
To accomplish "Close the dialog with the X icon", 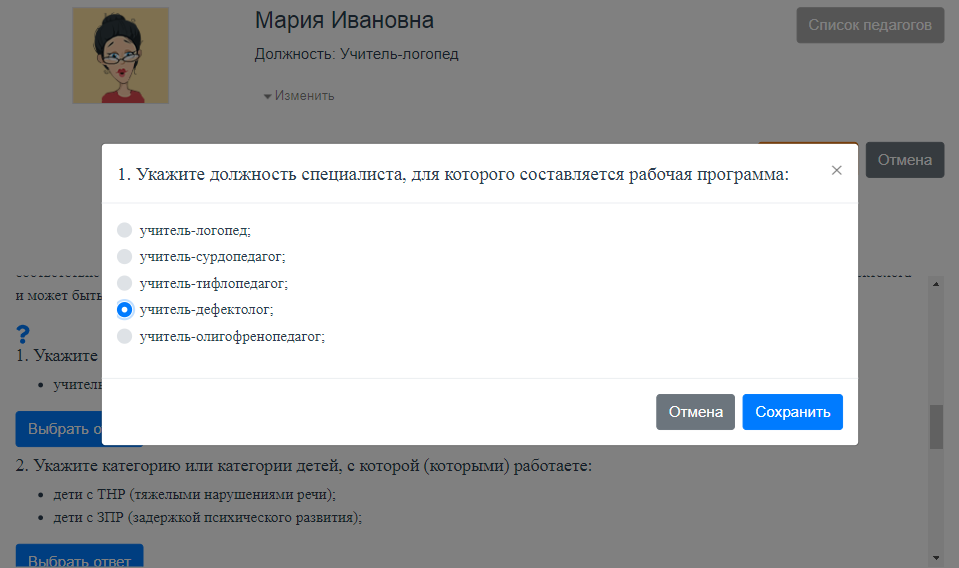I will (x=836, y=170).
